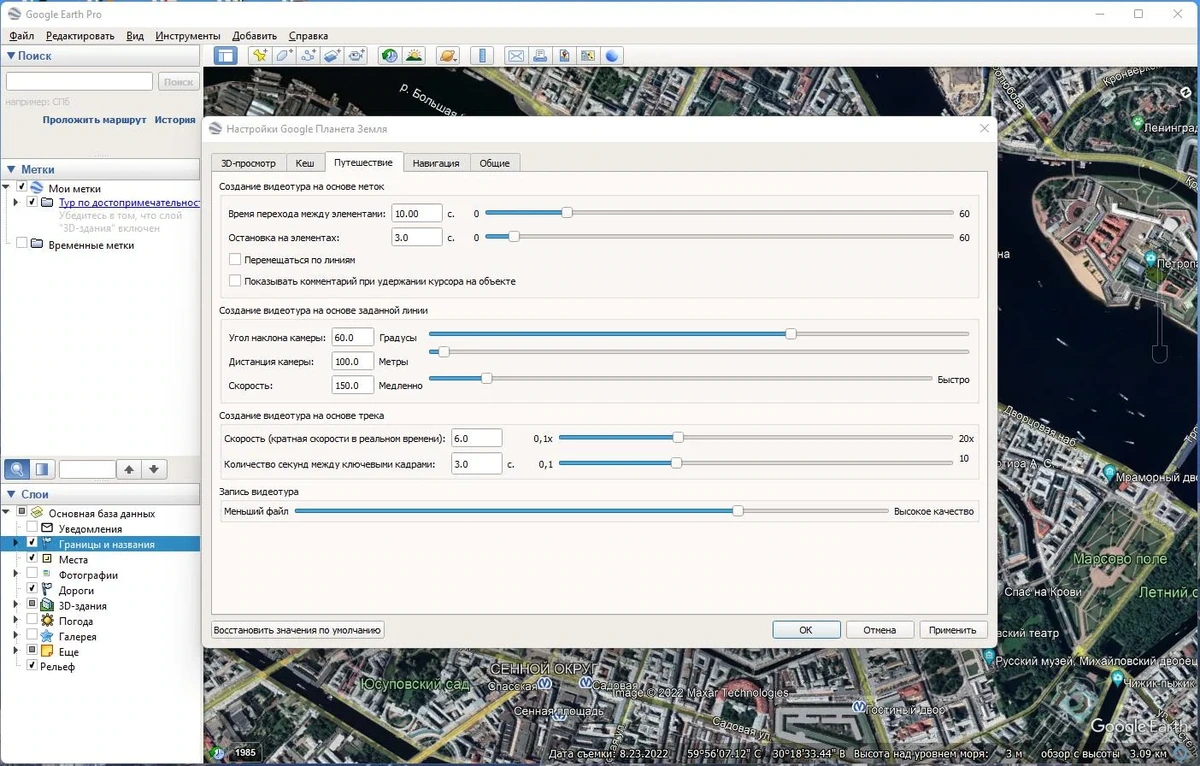
Task: Check Показывать комментарий при удержании курсора
Action: pos(235,281)
